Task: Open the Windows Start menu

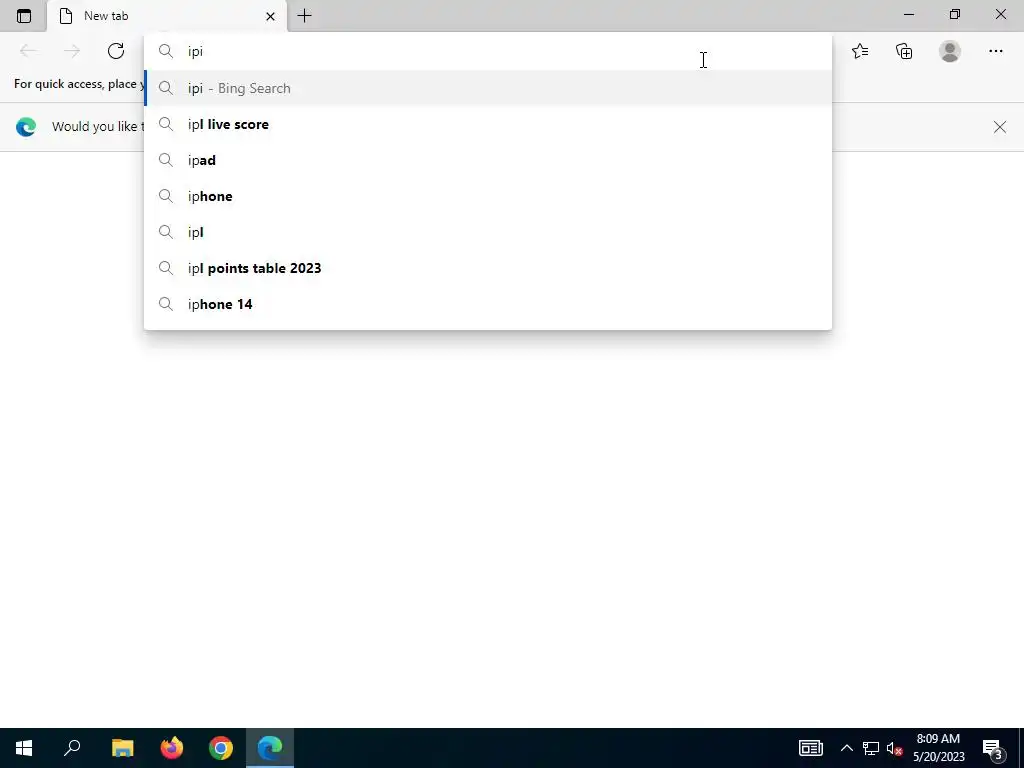Action: pos(24,748)
